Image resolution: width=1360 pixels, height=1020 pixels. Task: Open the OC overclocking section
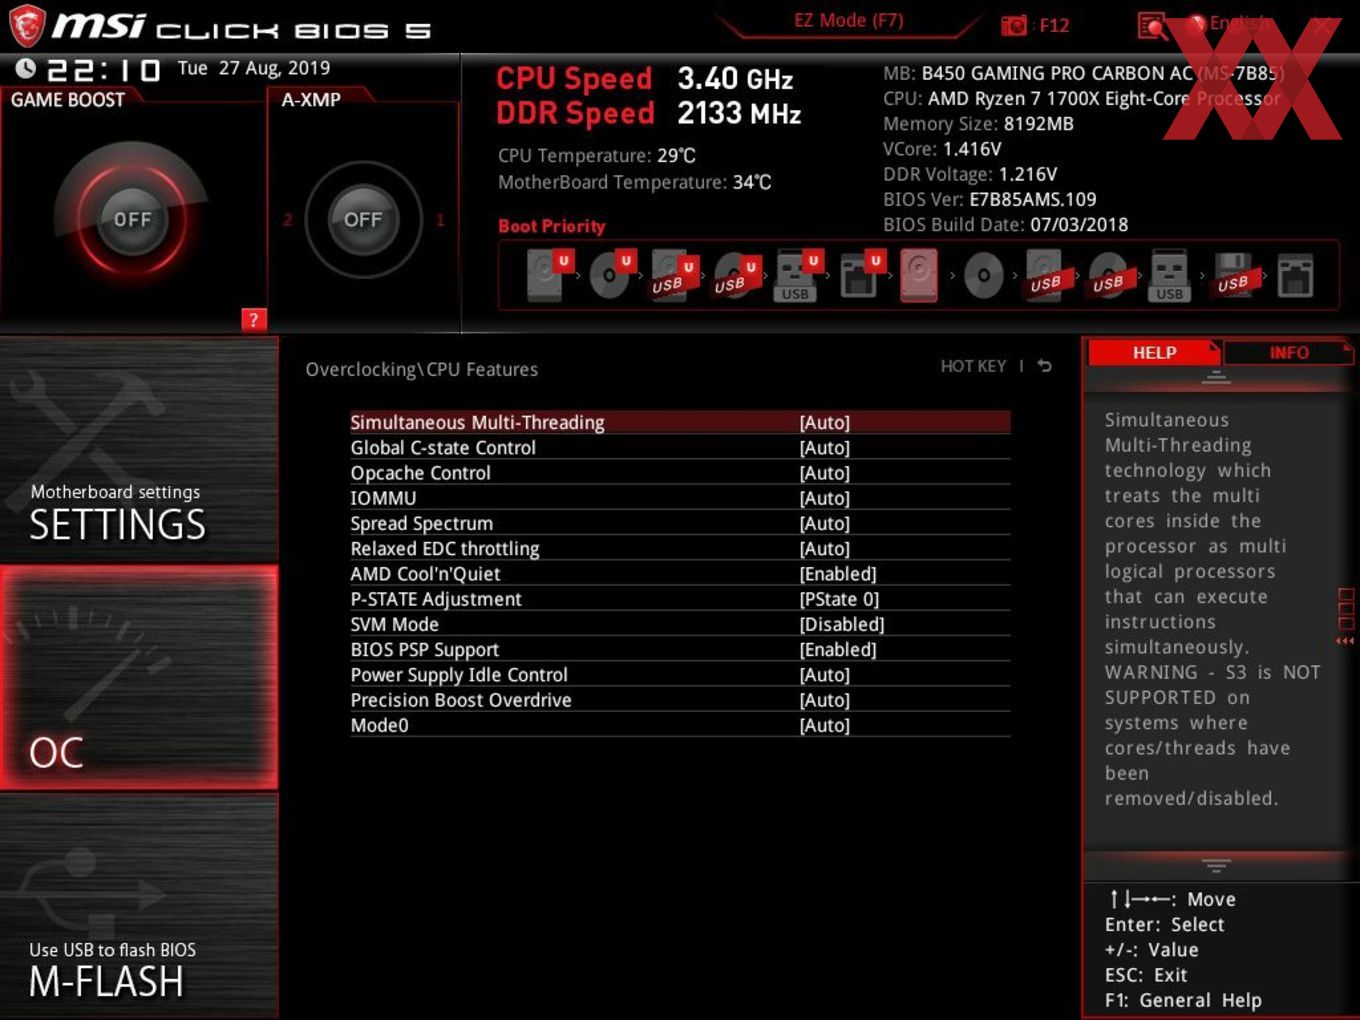tap(139, 678)
